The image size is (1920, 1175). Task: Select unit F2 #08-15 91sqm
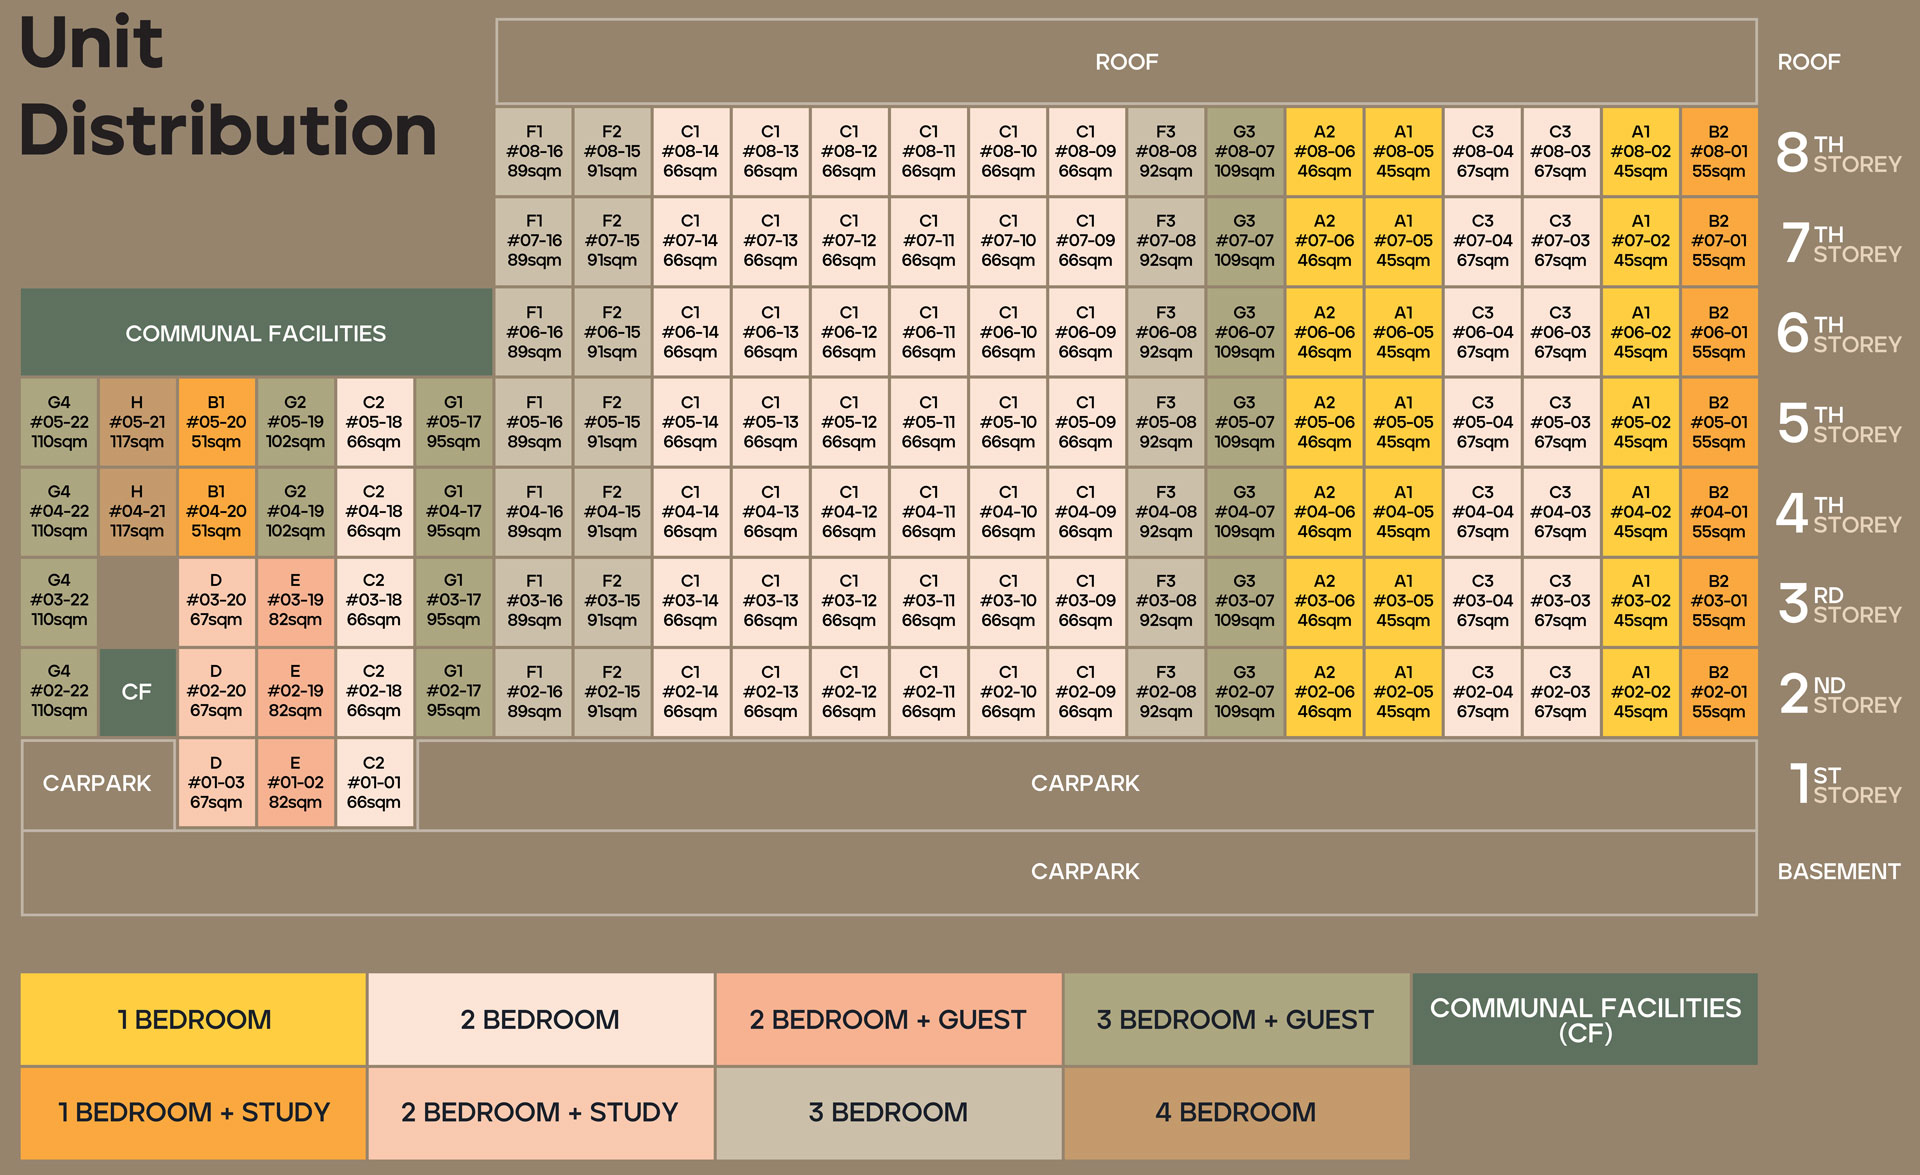pos(612,151)
